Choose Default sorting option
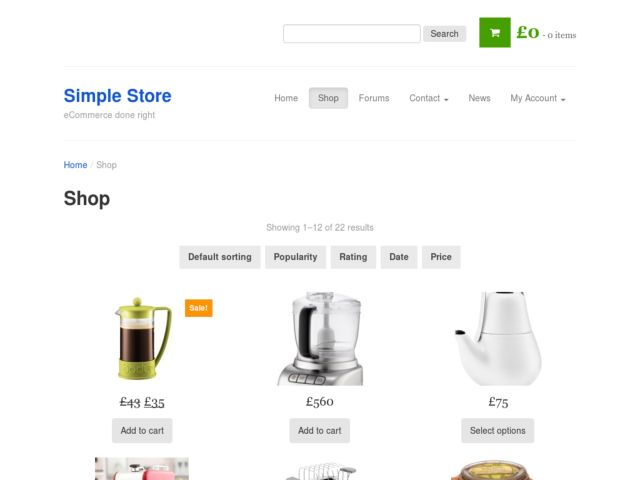640x480 pixels. pos(220,257)
